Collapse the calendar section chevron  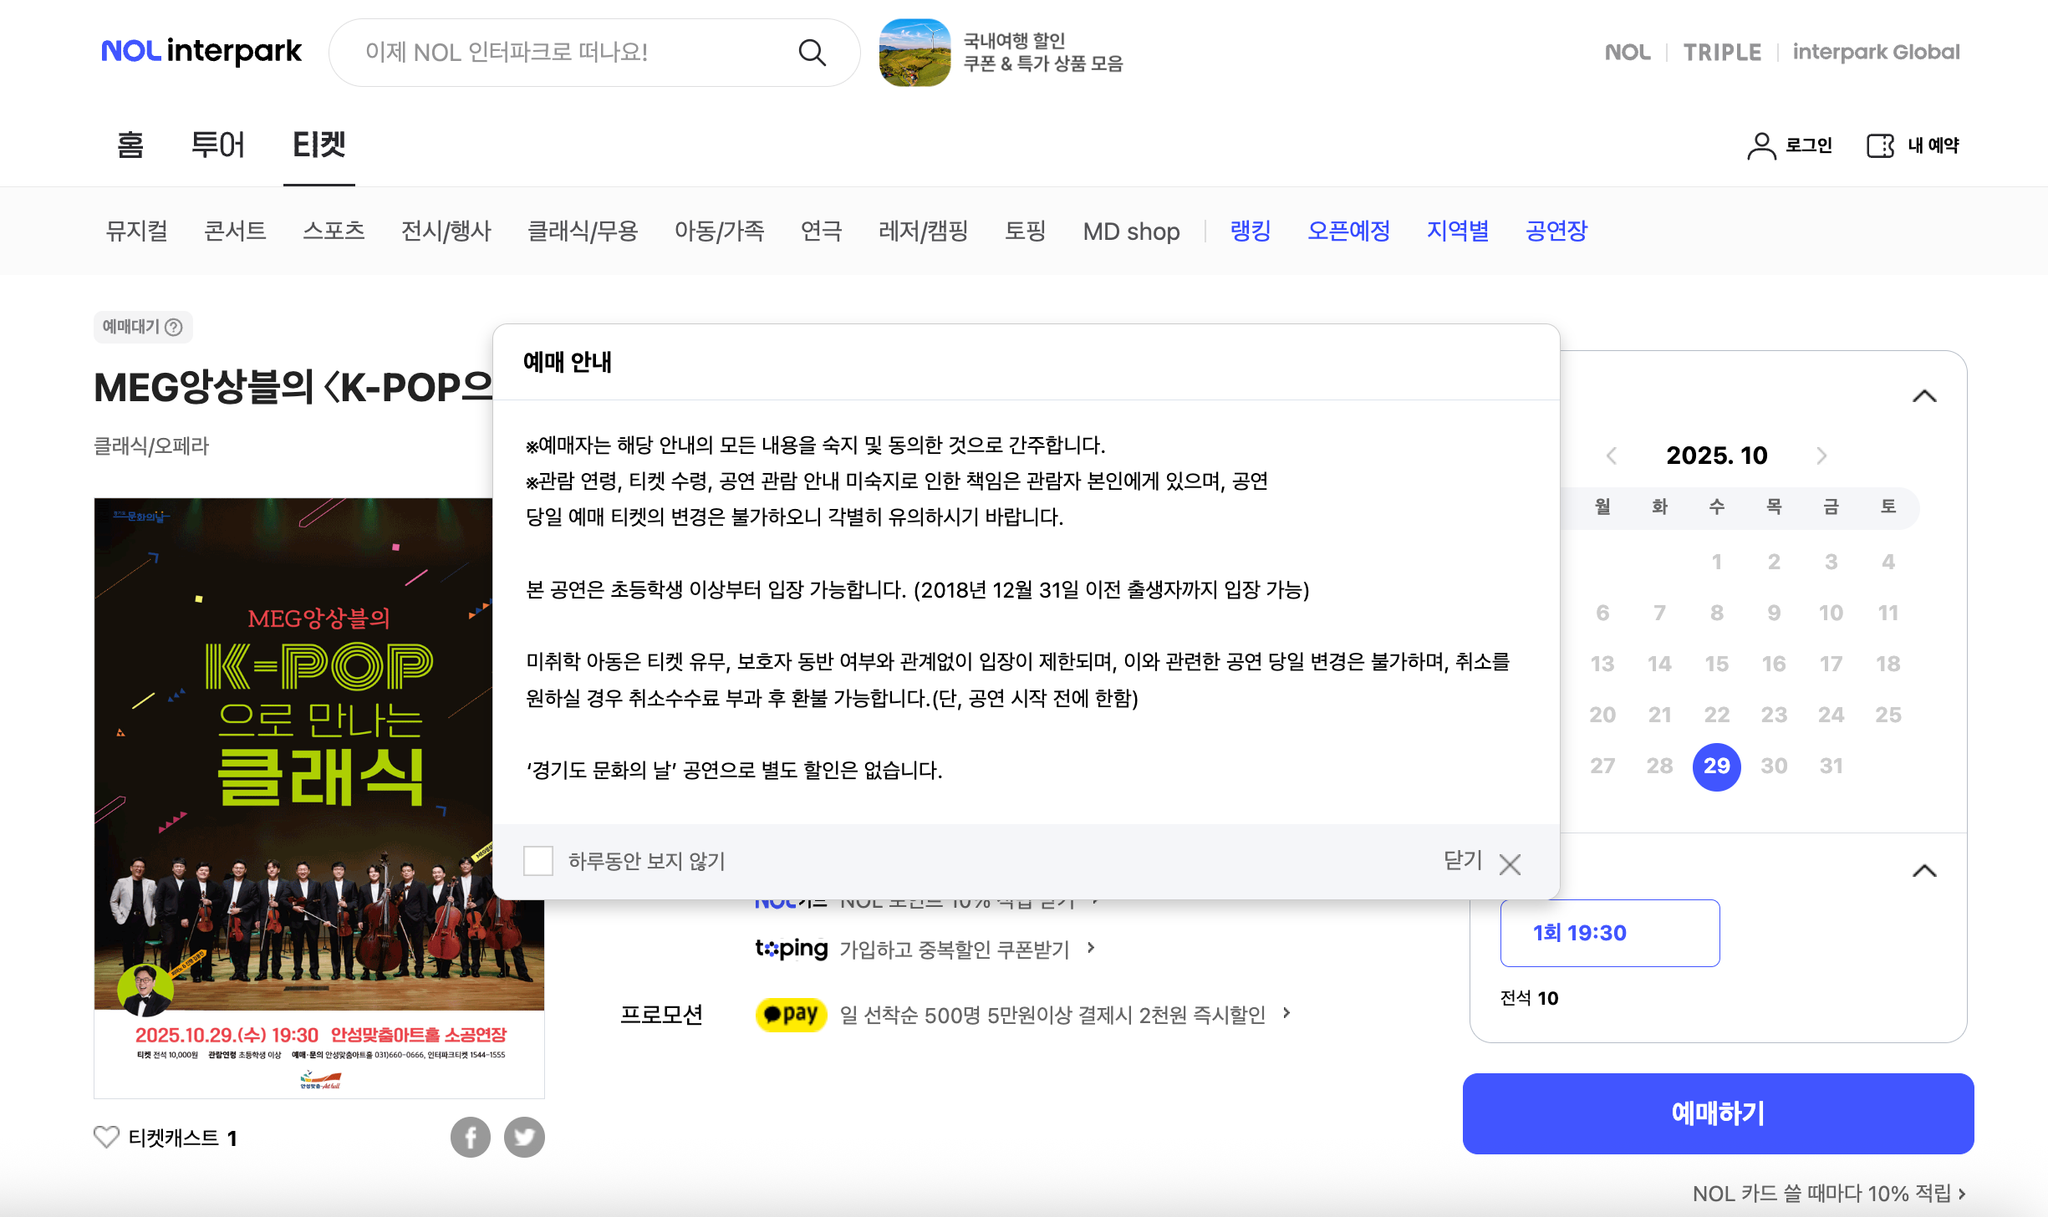pos(1924,396)
